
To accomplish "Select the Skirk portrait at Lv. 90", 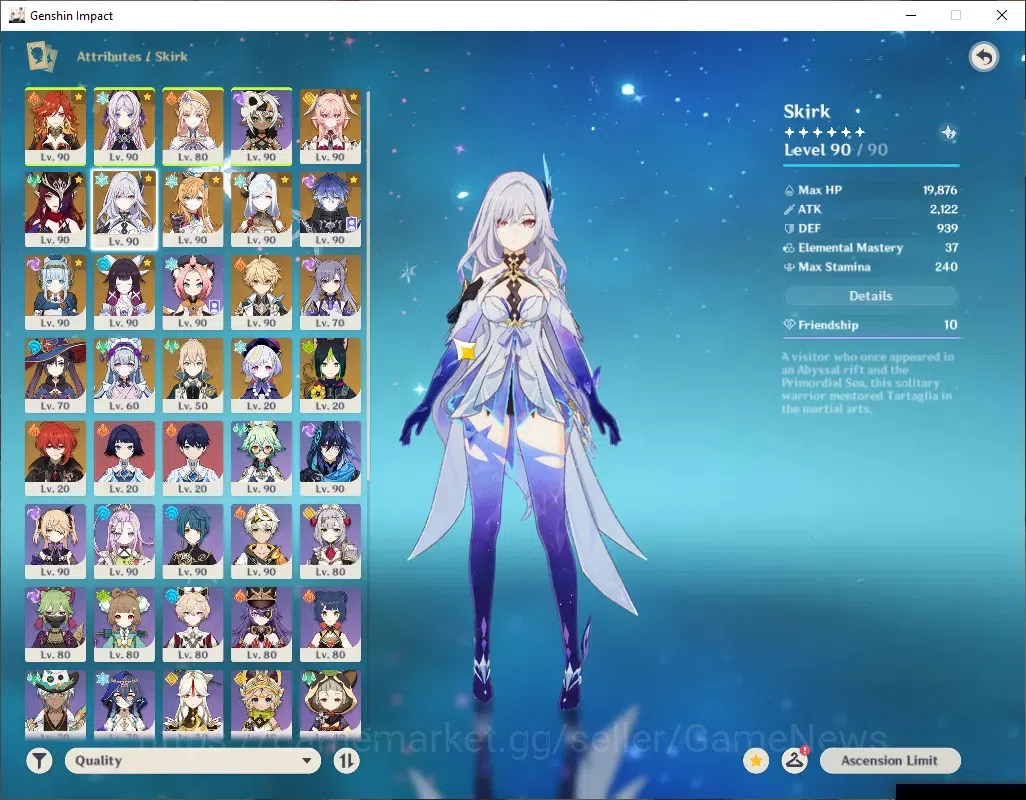I will 124,210.
